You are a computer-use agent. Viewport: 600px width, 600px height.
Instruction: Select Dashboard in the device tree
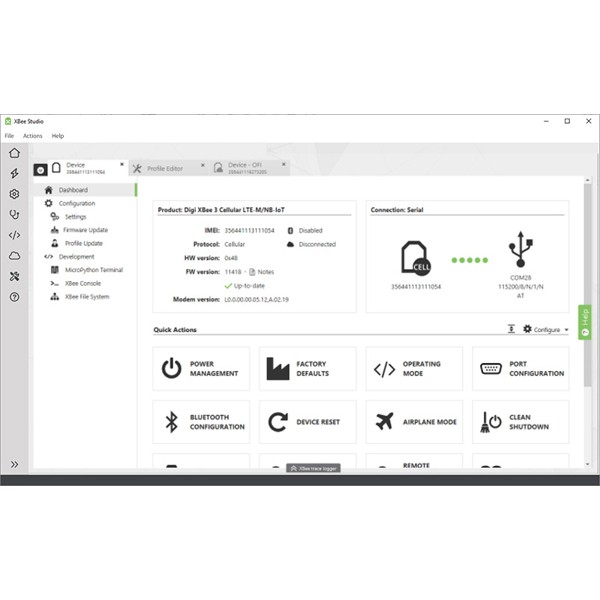[85, 190]
